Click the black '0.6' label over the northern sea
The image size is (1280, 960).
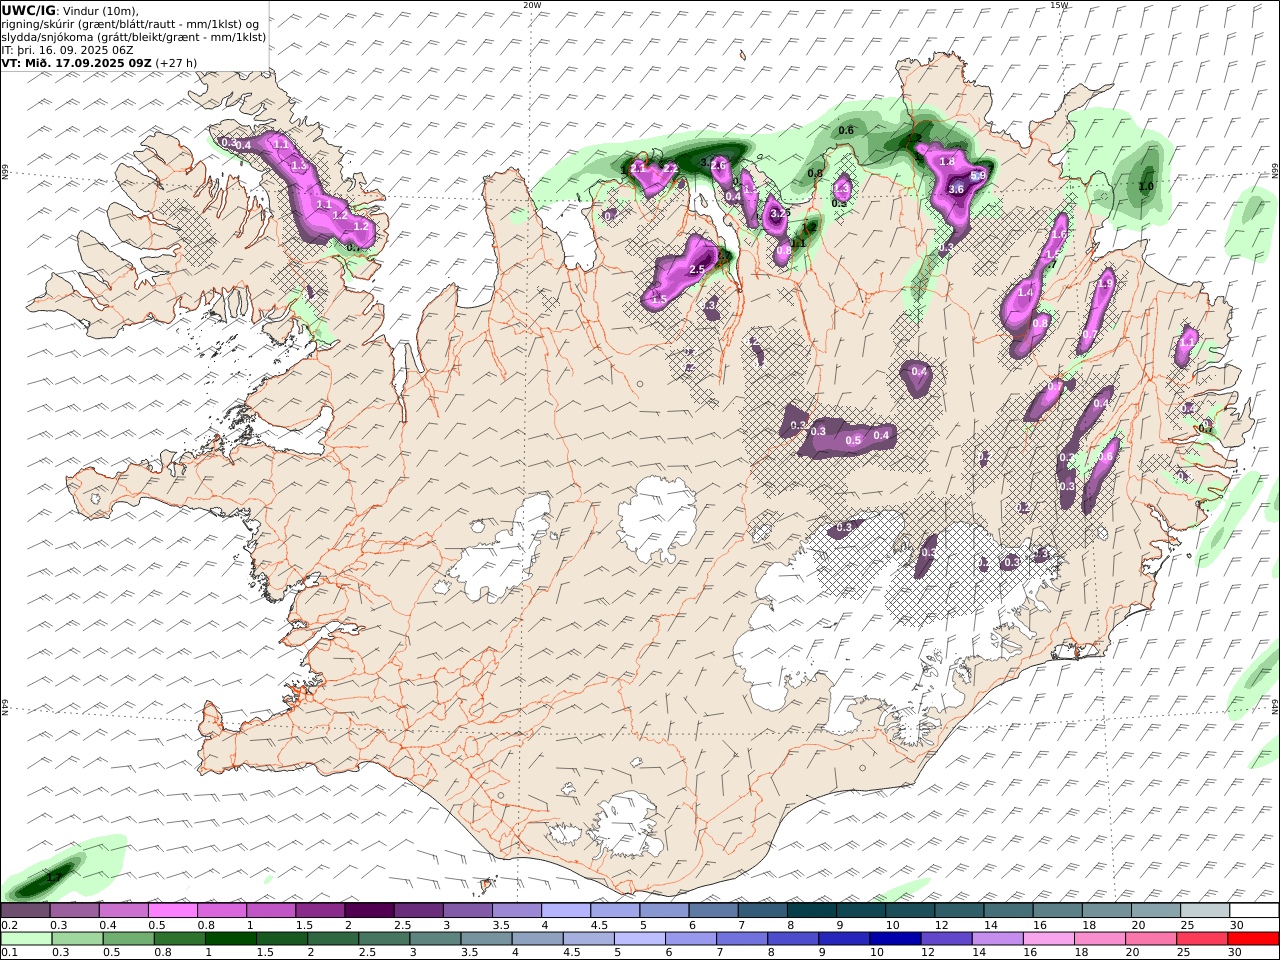tap(846, 131)
